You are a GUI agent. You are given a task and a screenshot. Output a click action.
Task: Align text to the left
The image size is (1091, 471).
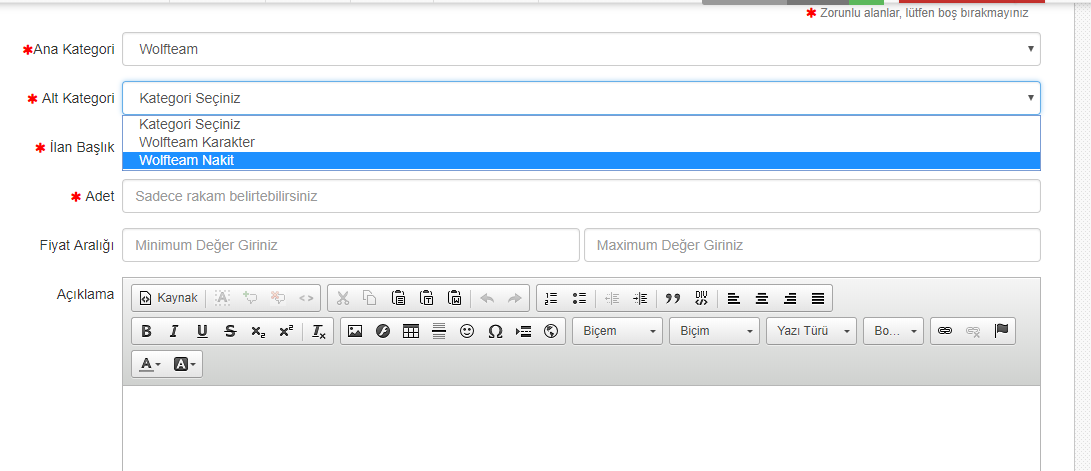point(733,298)
